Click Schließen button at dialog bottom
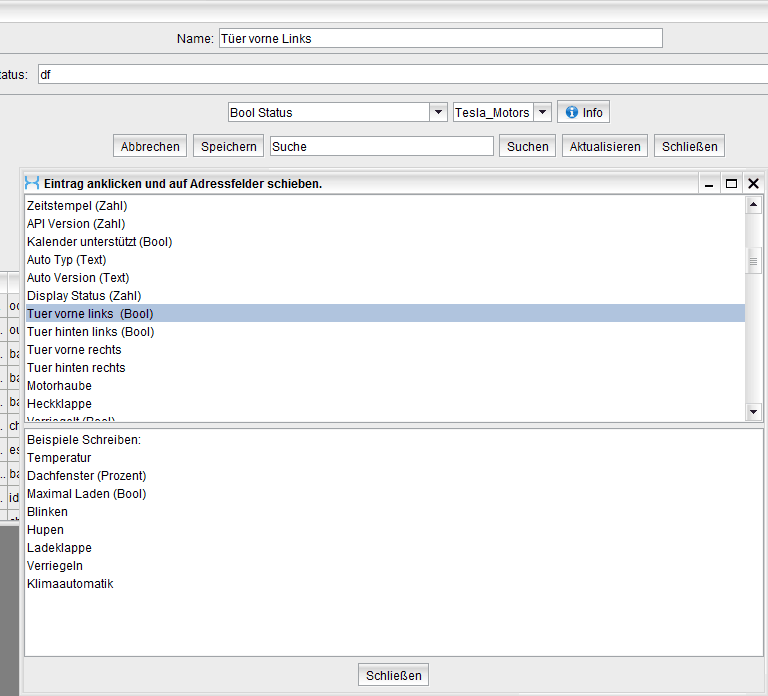Image resolution: width=768 pixels, height=696 pixels. 393,675
